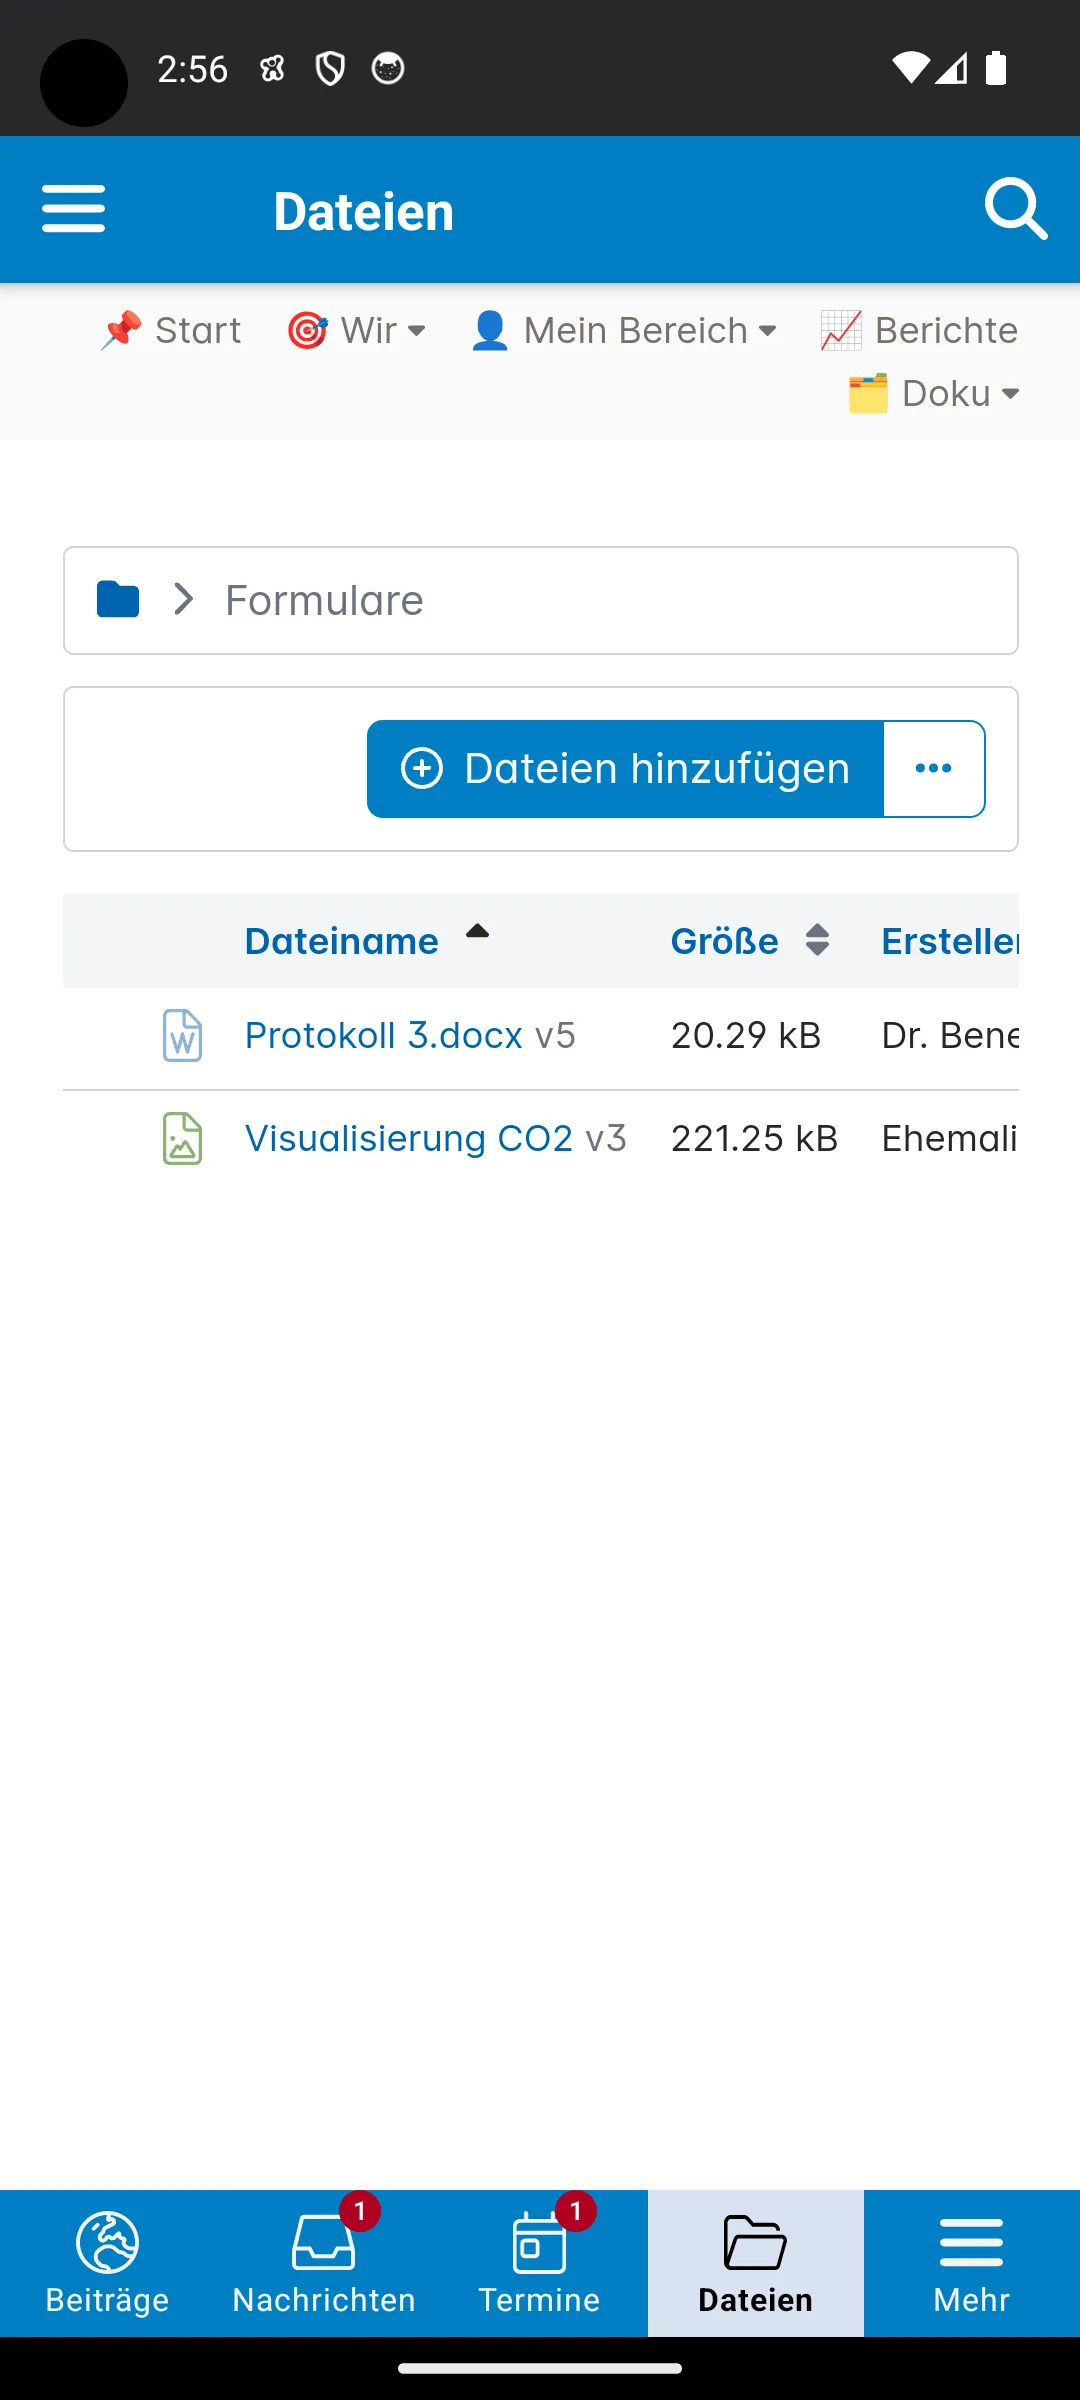
Task: Tap the shield icon in status bar
Action: coord(330,68)
